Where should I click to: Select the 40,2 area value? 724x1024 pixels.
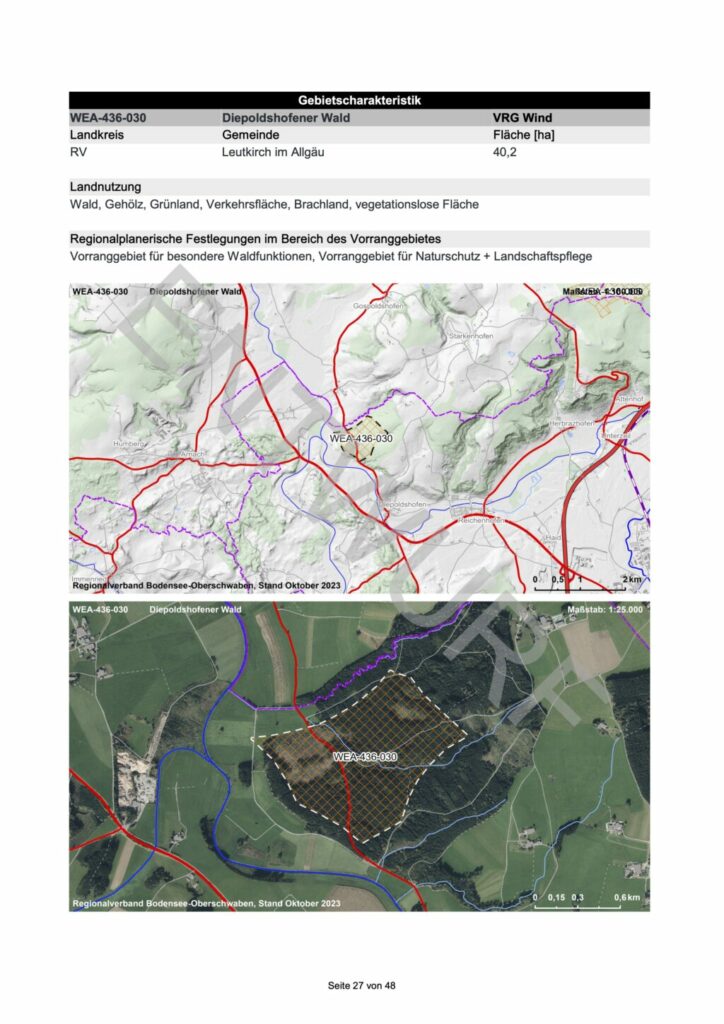[505, 153]
